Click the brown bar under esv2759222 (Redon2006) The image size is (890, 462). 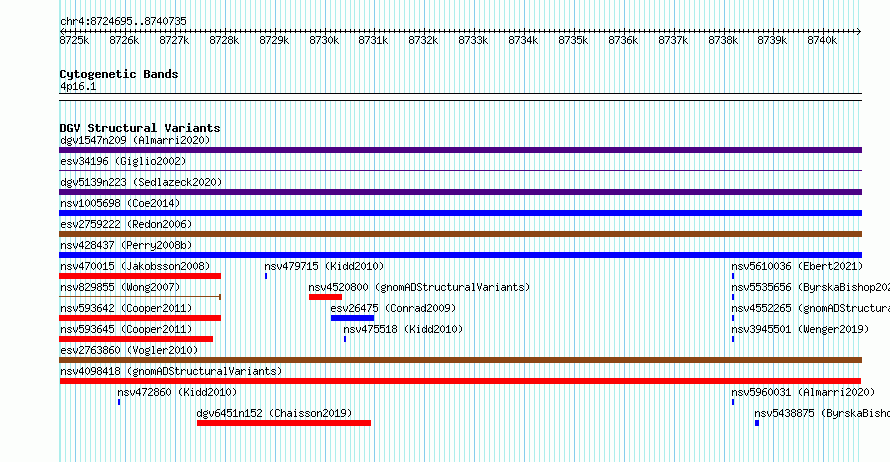point(460,234)
